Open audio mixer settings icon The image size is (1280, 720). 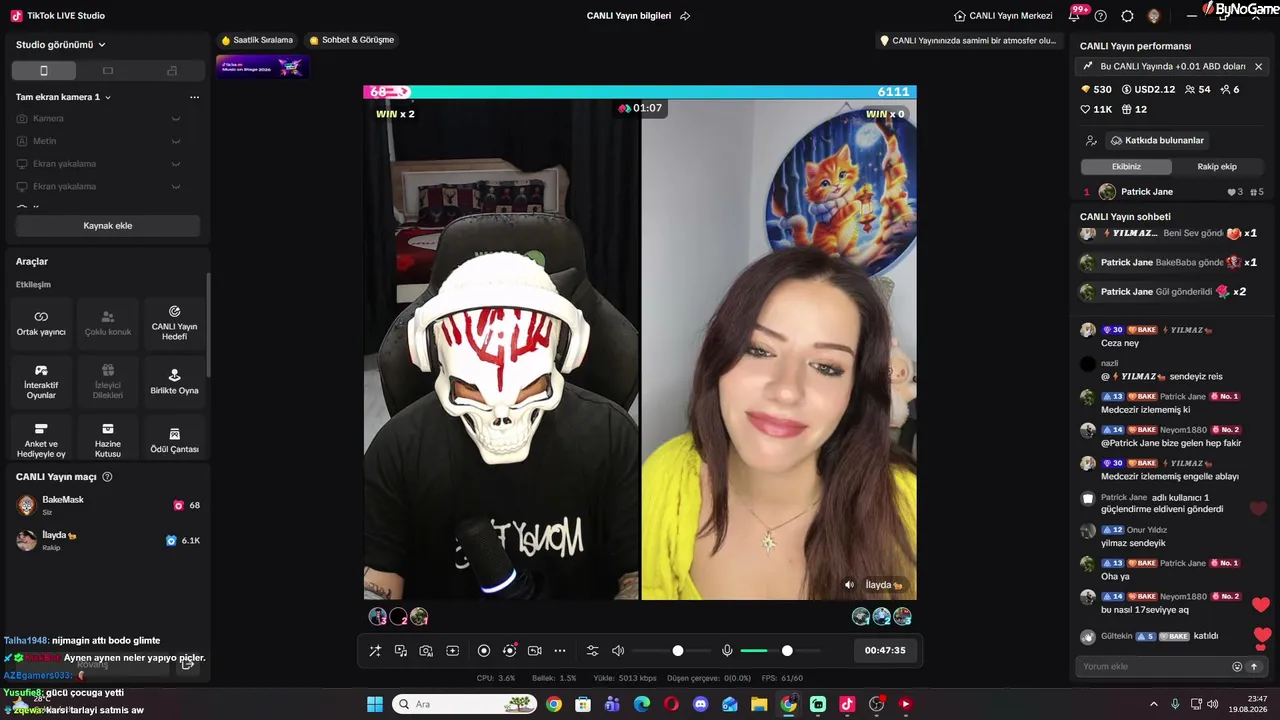tap(592, 651)
